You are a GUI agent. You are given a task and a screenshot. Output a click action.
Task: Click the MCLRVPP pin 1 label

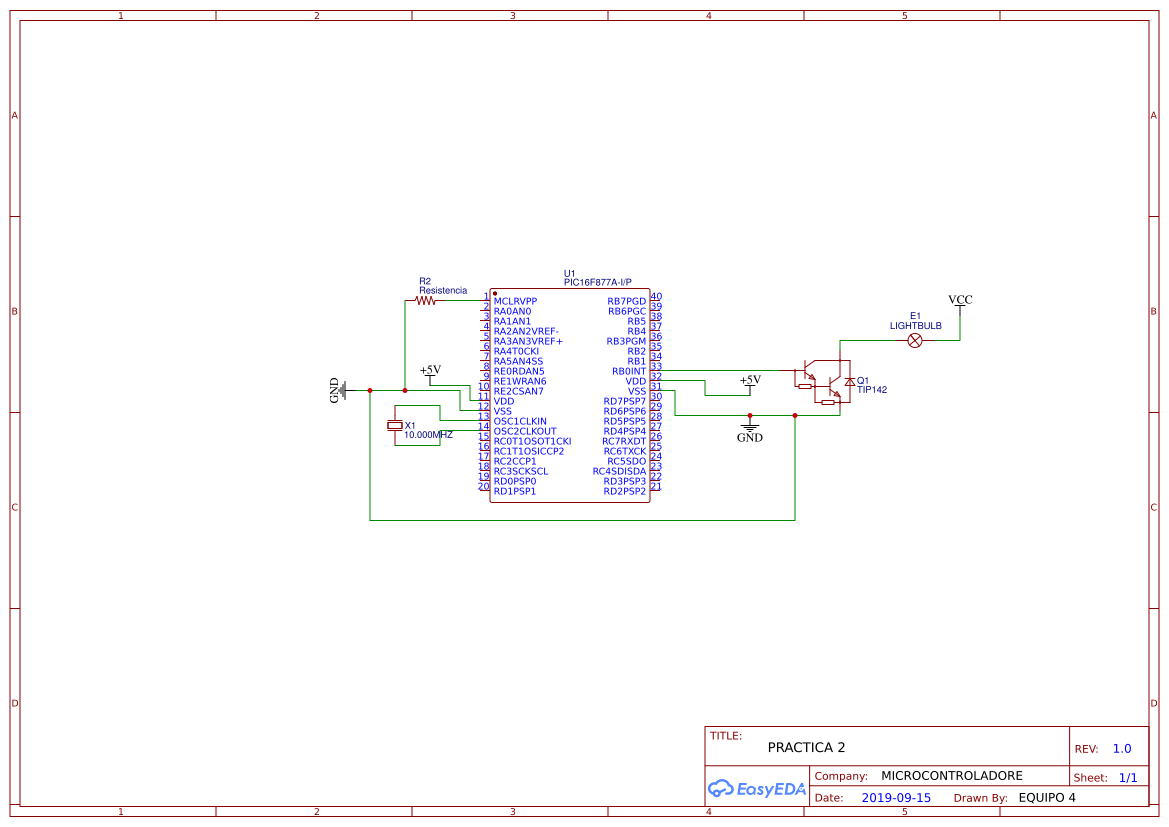pyautogui.click(x=517, y=301)
